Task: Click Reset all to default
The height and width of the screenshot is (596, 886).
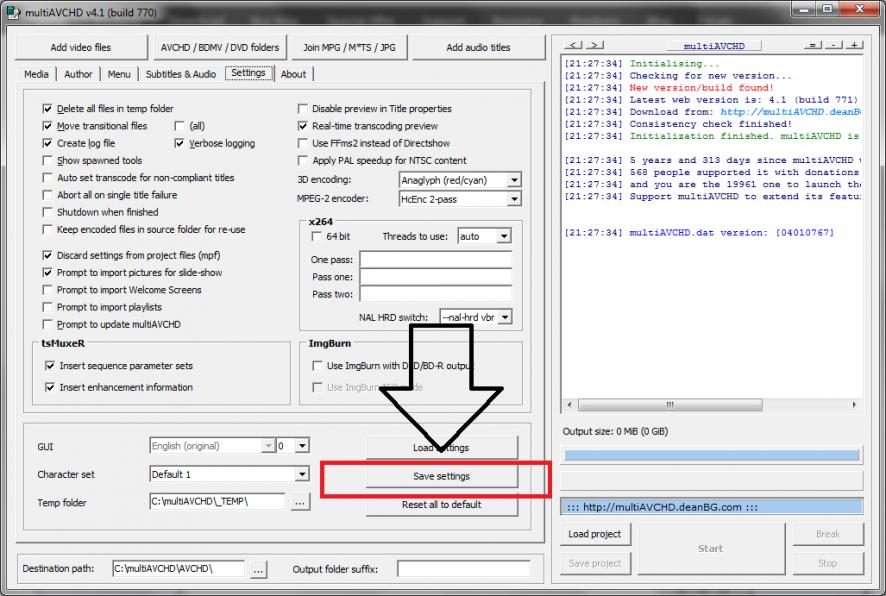Action: (x=441, y=504)
